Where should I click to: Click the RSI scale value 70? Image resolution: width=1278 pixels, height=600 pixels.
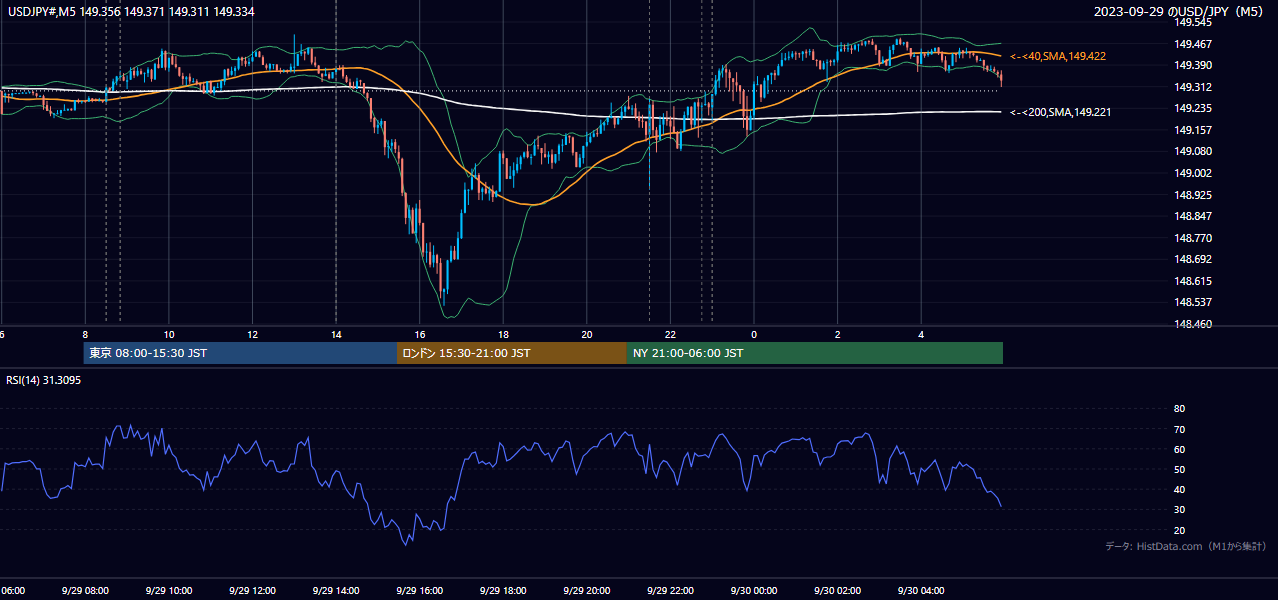point(1179,429)
